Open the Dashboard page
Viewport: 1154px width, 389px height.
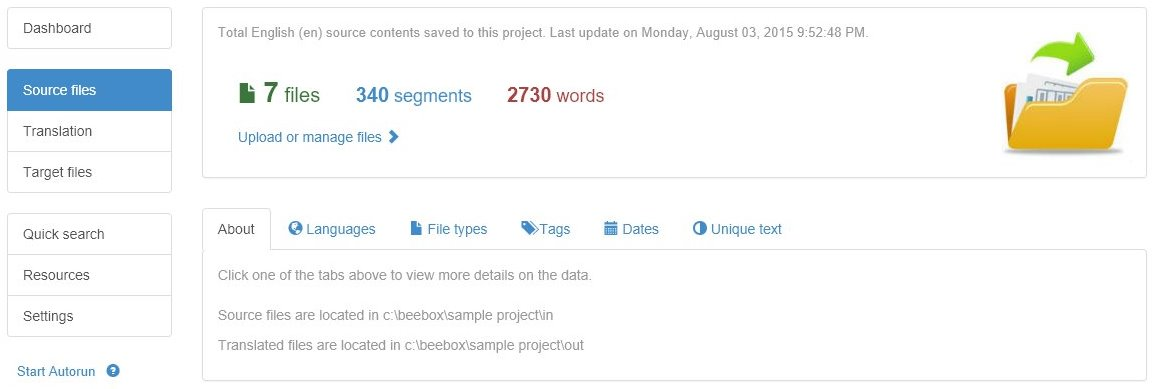click(x=89, y=28)
